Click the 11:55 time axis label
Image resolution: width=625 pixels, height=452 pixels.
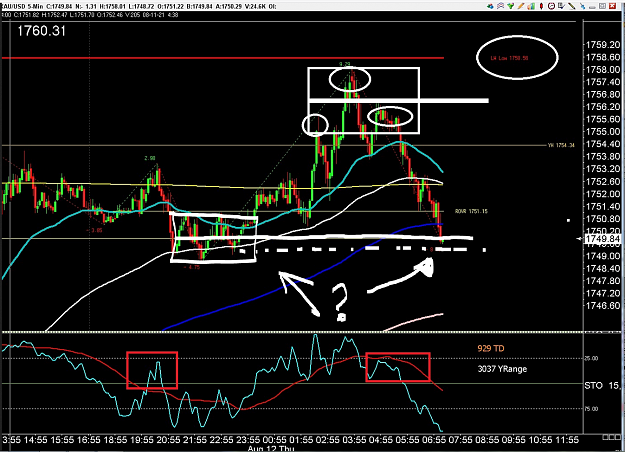click(566, 440)
